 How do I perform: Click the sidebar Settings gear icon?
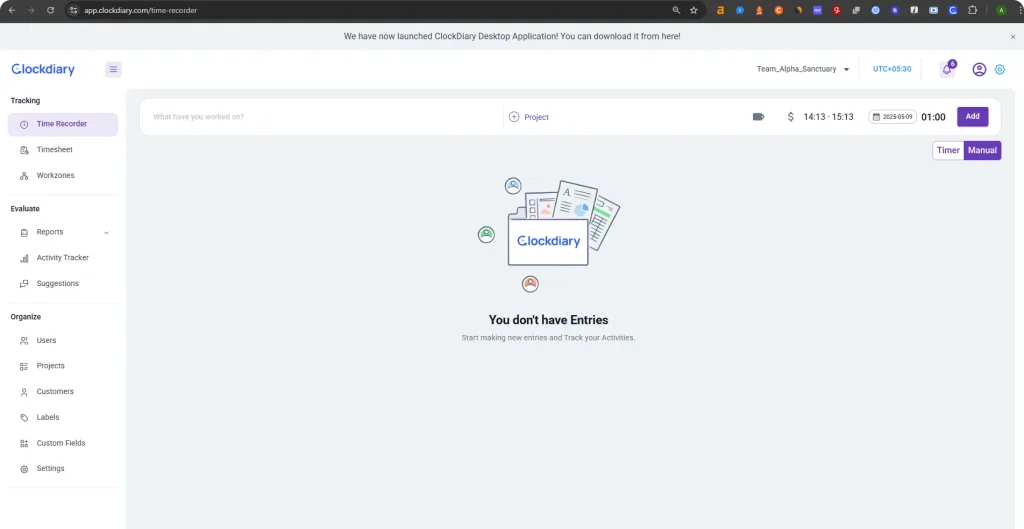point(24,469)
